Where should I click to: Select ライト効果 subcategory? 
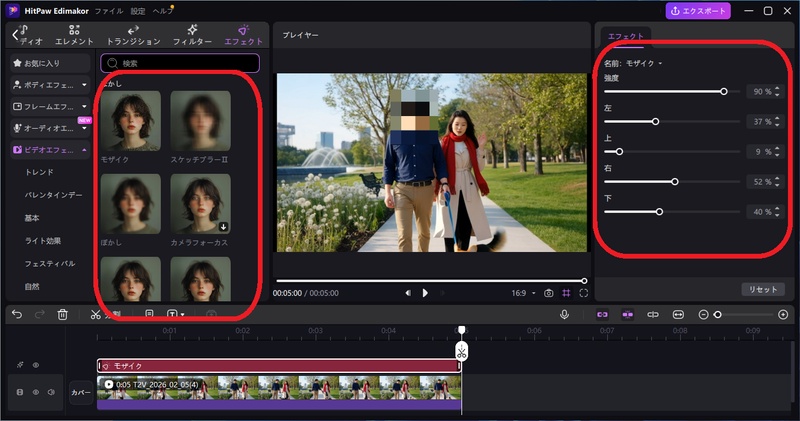click(x=43, y=241)
